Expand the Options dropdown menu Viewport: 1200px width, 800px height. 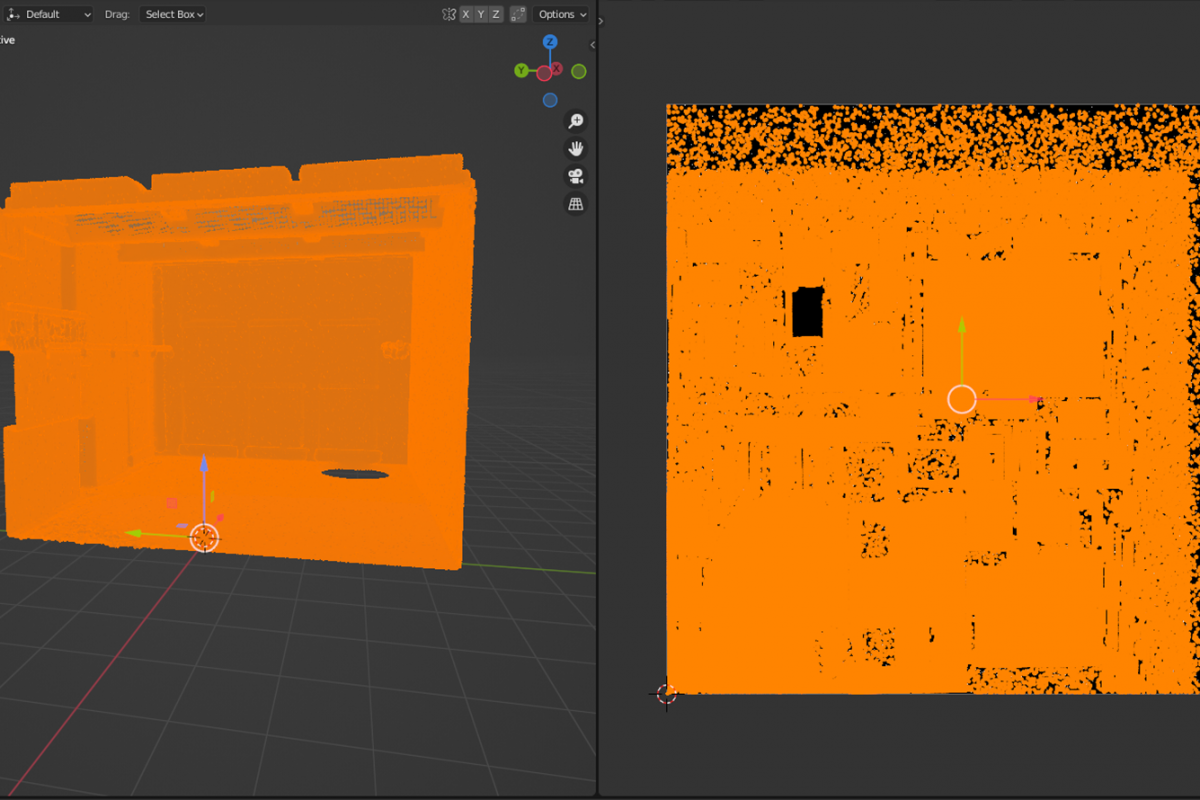click(561, 14)
